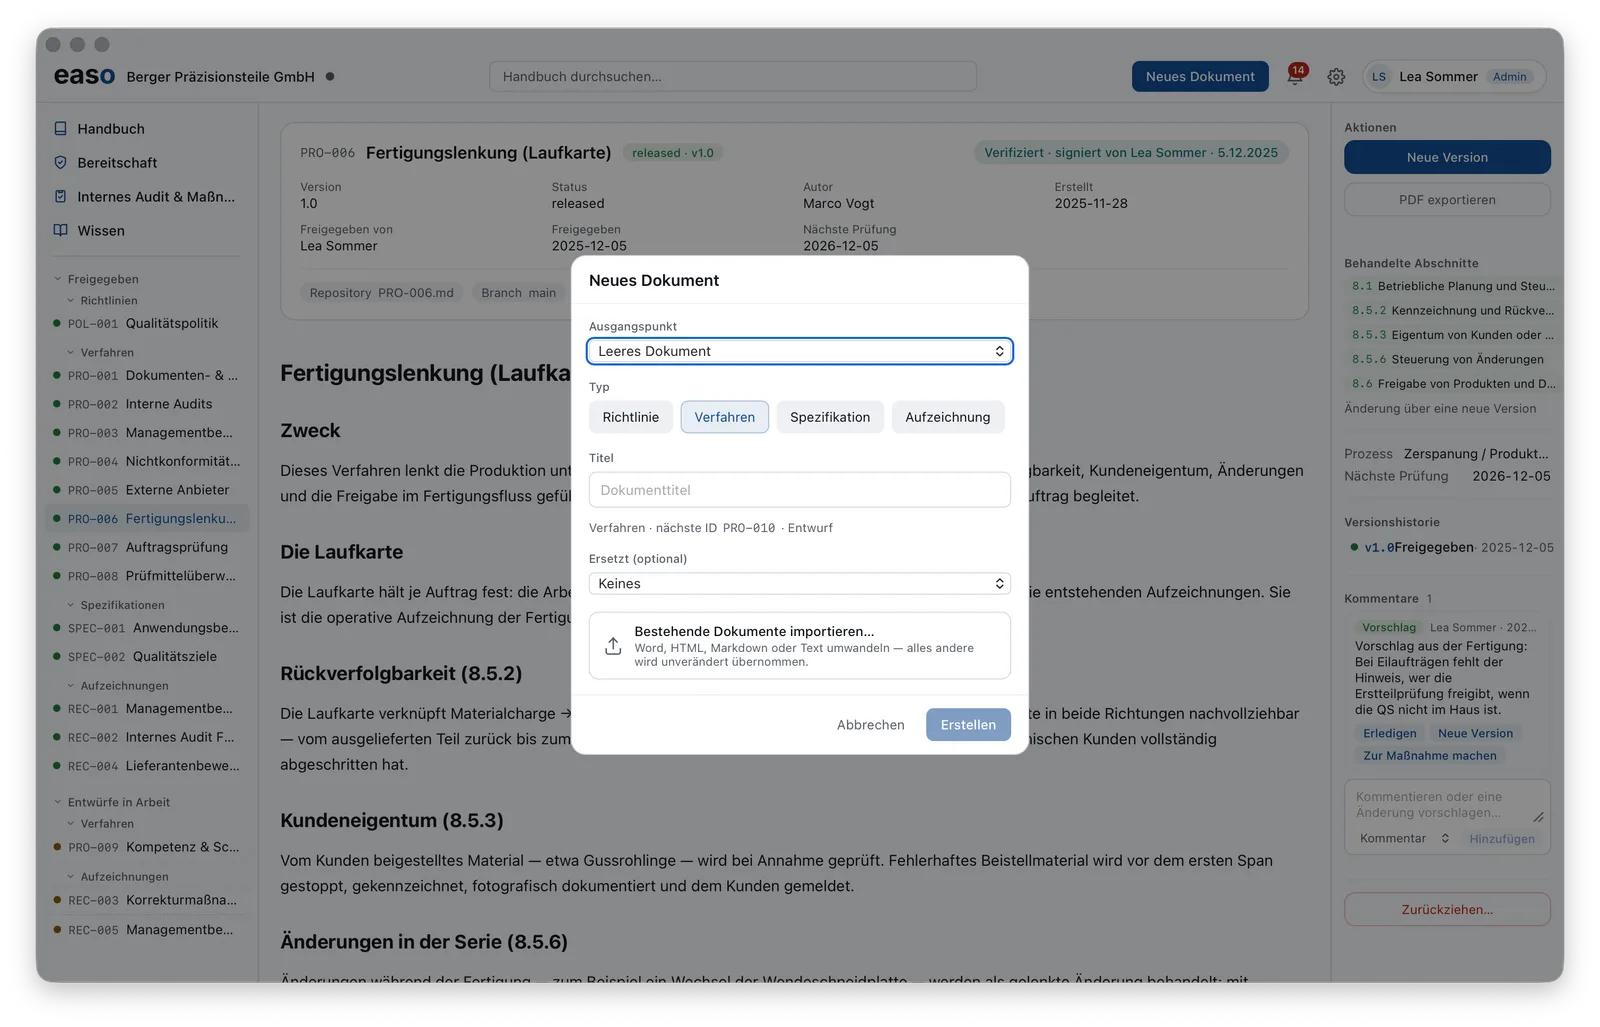The image size is (1600, 1027).
Task: Click the Internes Audit clipboard icon
Action: point(60,197)
